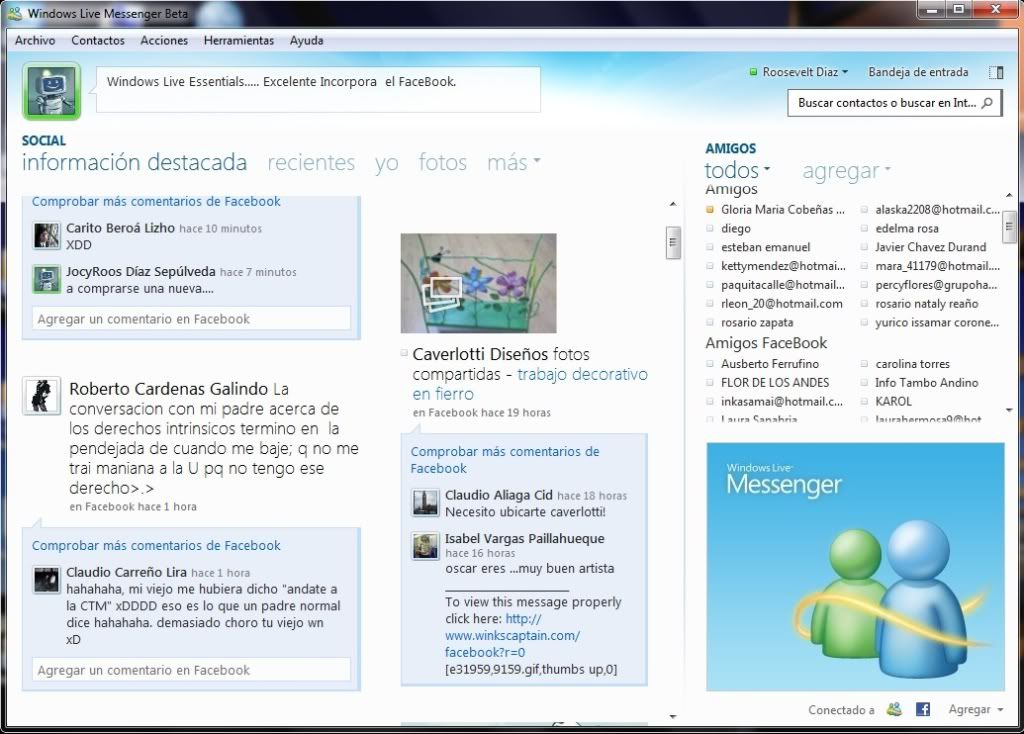The image size is (1024, 734).
Task: Click the Windows Live Messenger banner ad
Action: point(855,566)
